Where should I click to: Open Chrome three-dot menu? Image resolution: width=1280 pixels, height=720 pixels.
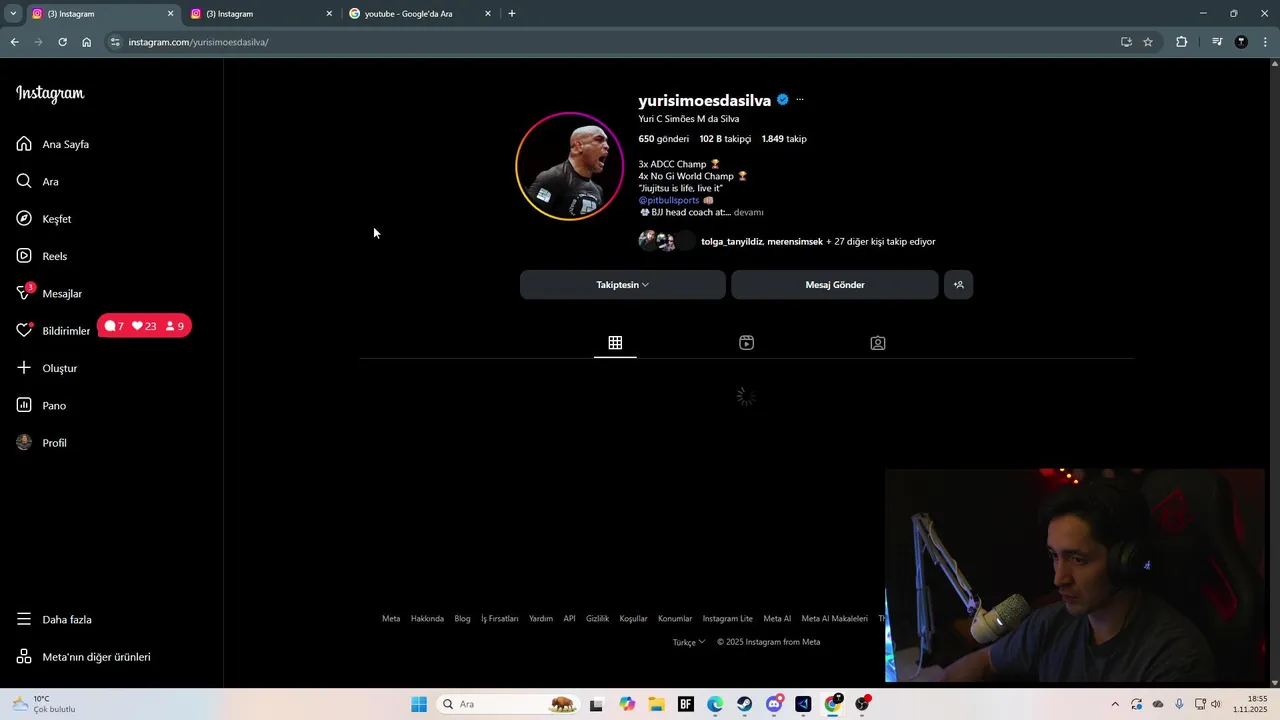point(1266,42)
